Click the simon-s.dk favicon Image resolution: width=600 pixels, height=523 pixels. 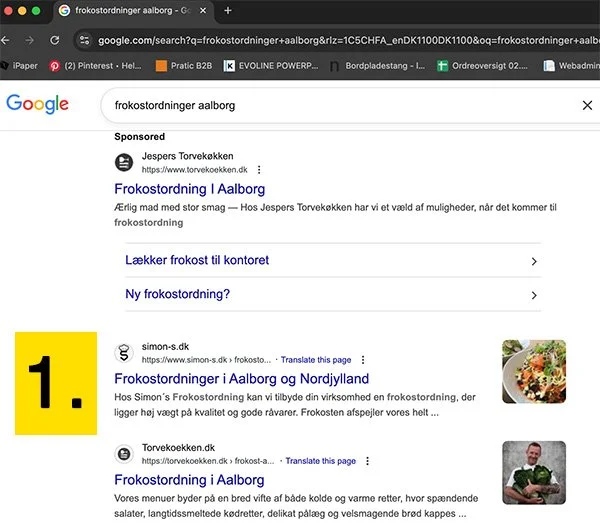click(x=124, y=353)
